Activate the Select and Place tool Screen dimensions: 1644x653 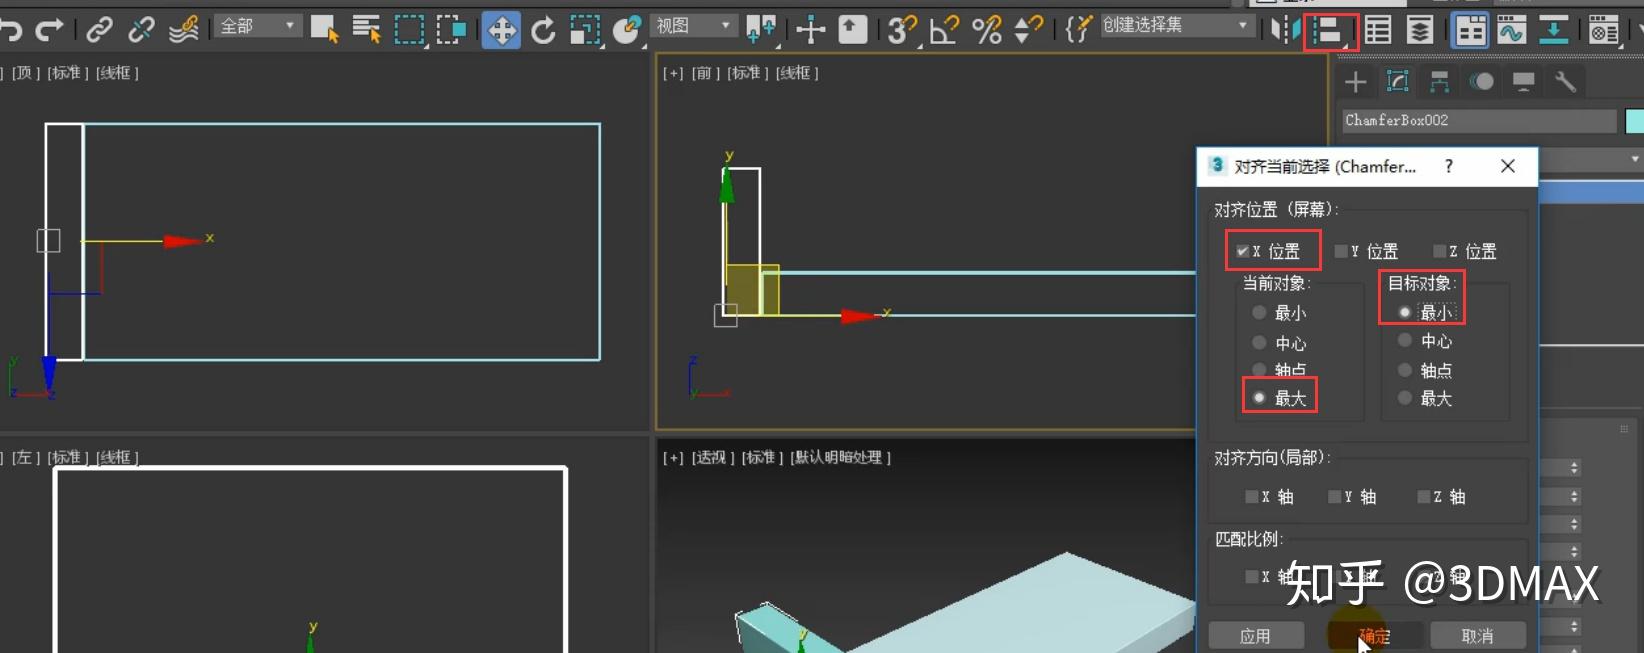[x=627, y=30]
